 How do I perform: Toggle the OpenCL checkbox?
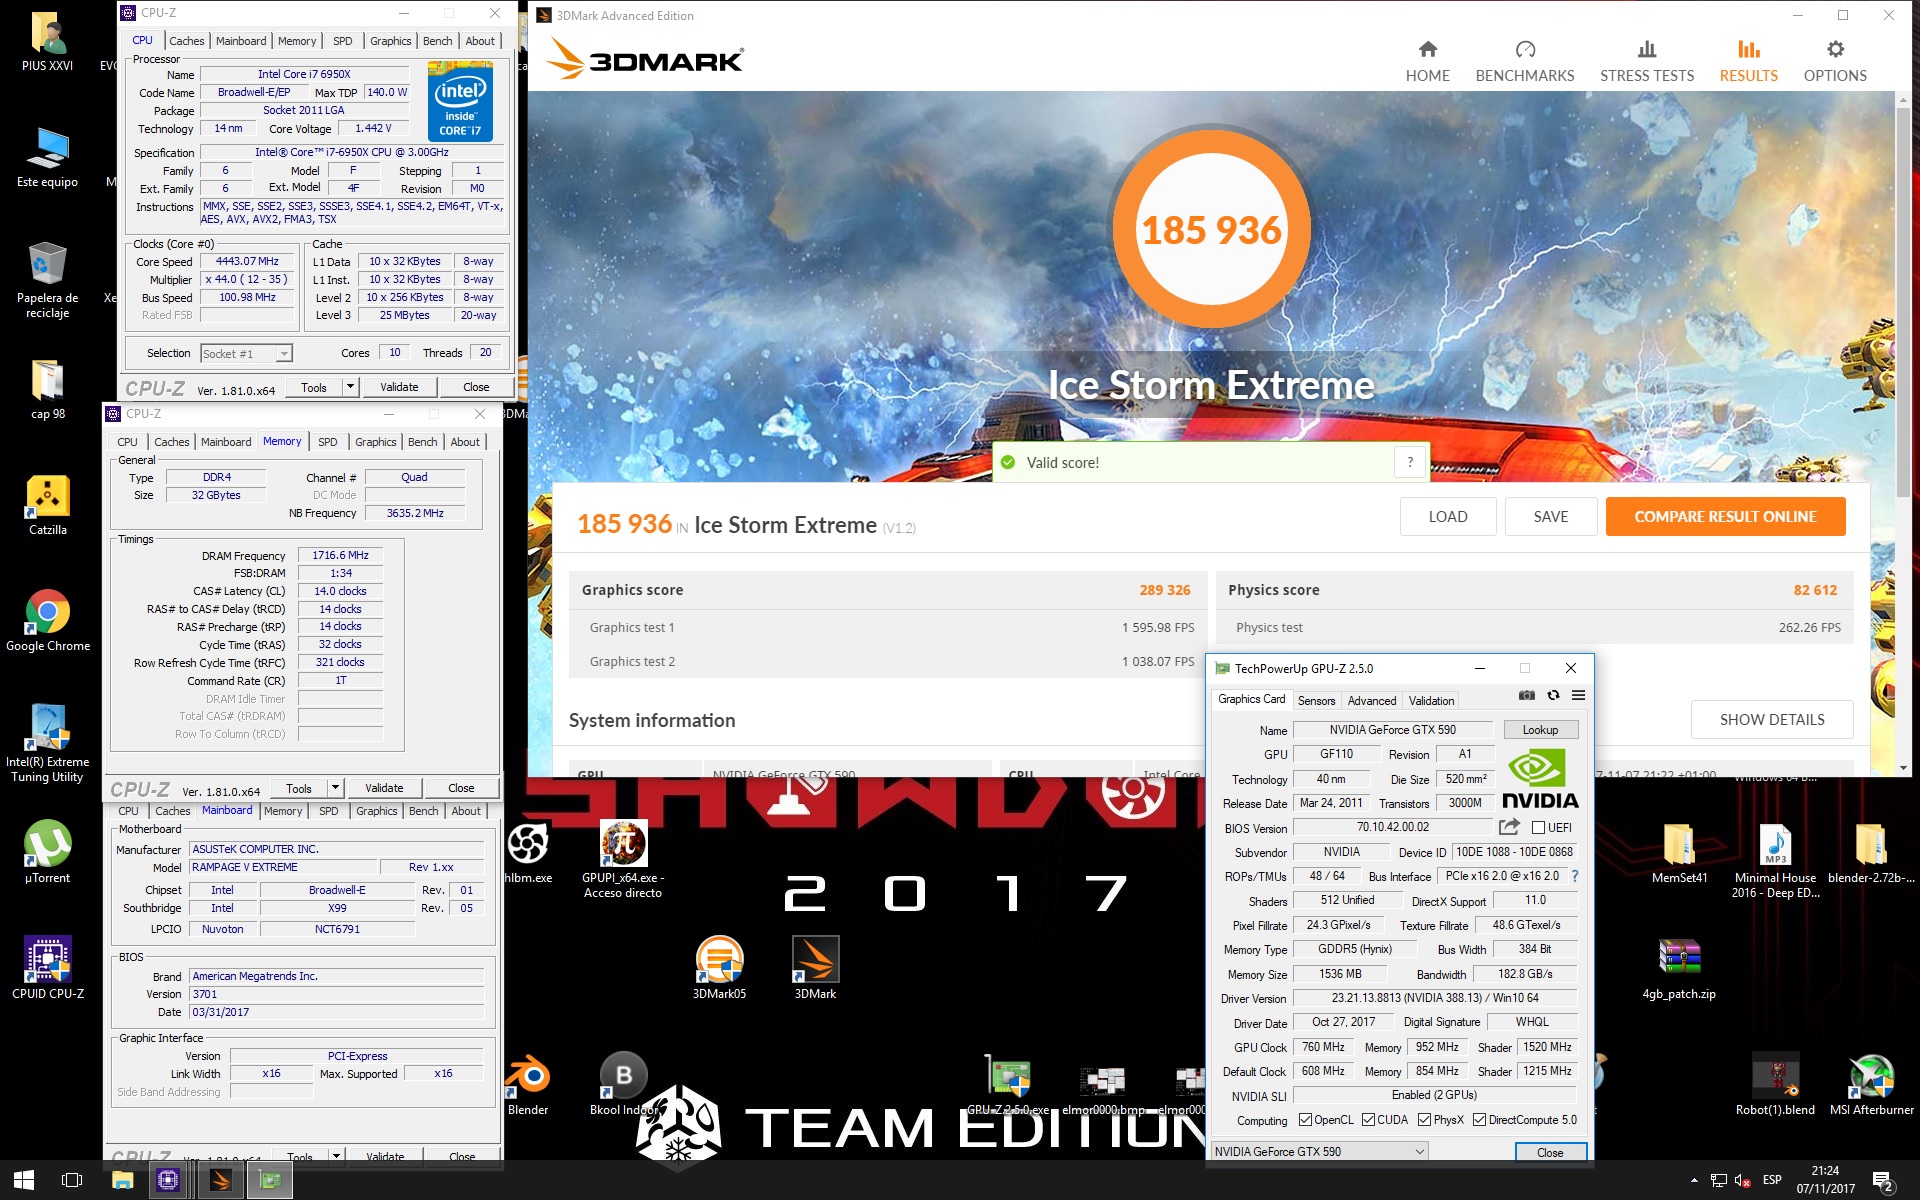click(1304, 1120)
